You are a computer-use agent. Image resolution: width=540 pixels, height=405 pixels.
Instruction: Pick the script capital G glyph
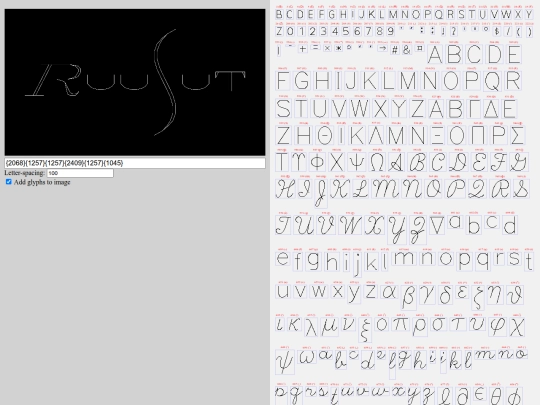(518, 162)
